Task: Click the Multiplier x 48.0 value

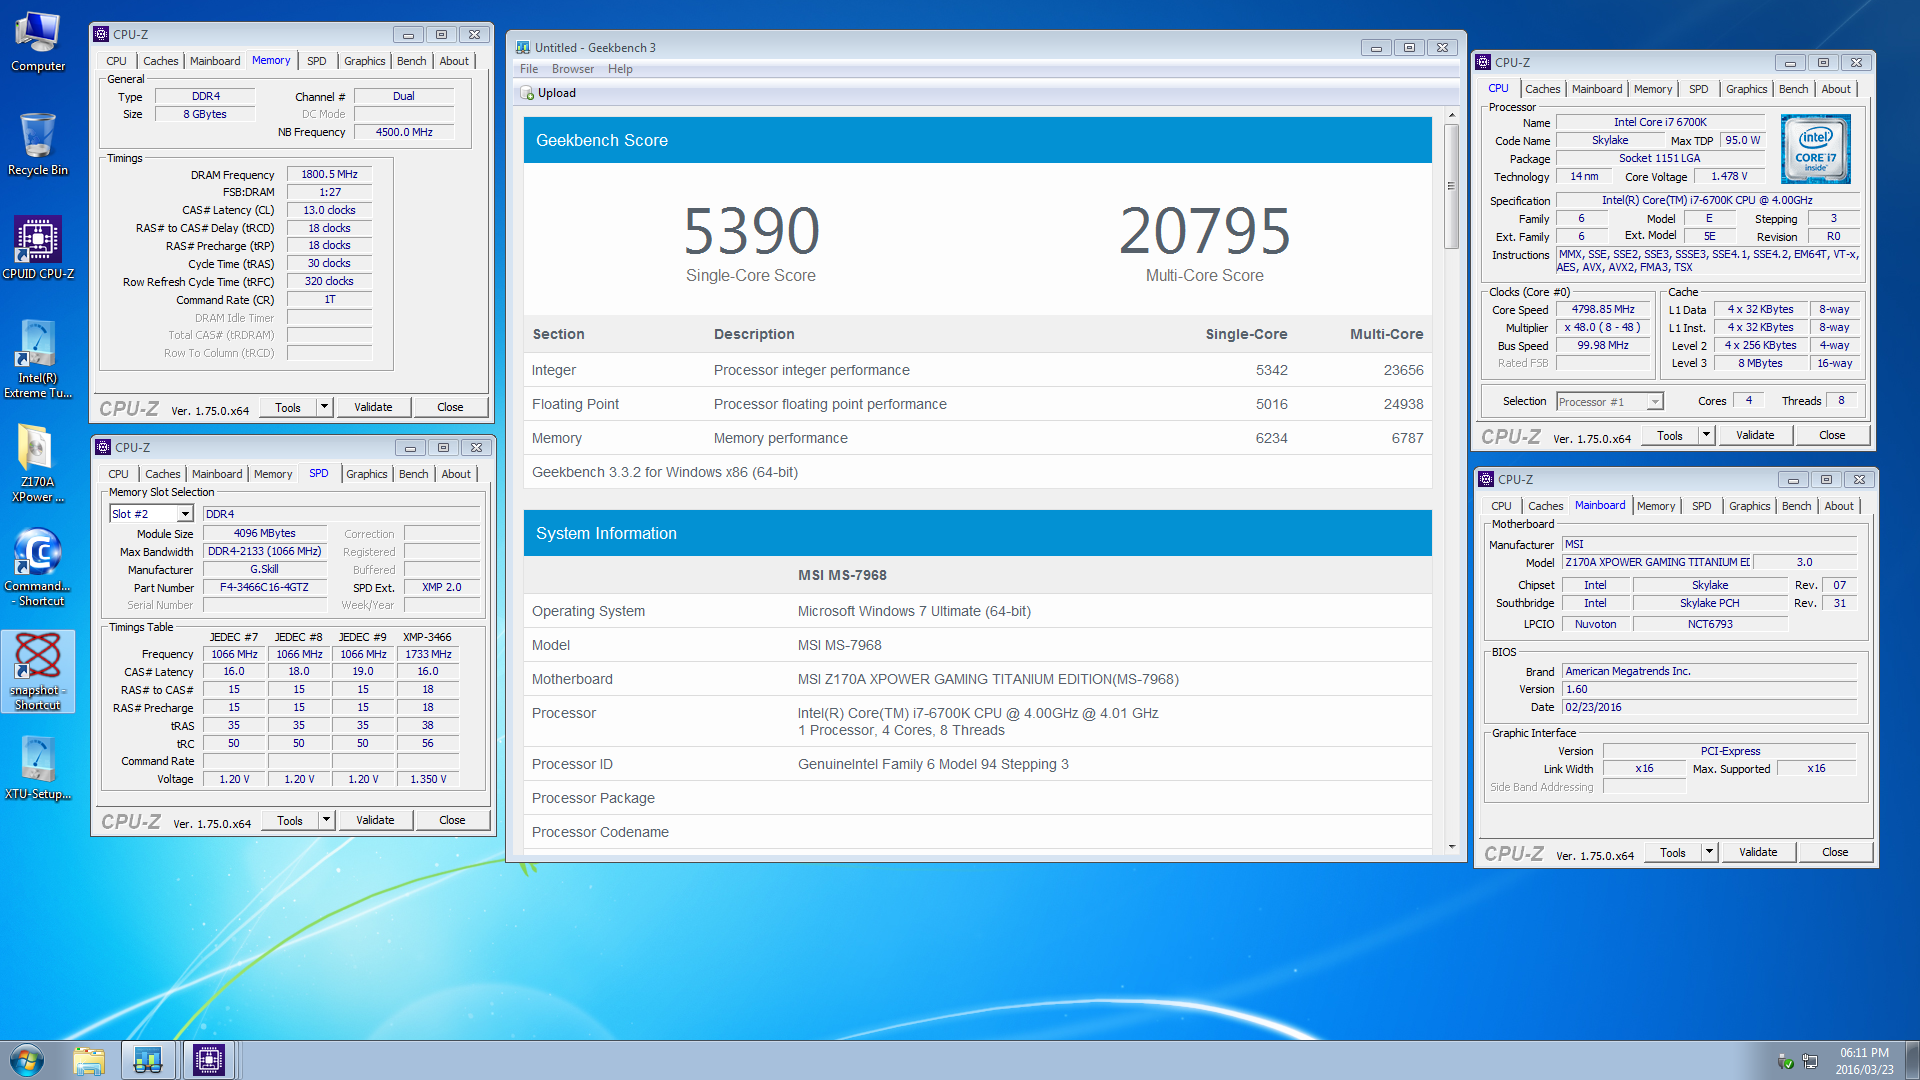Action: tap(1602, 328)
